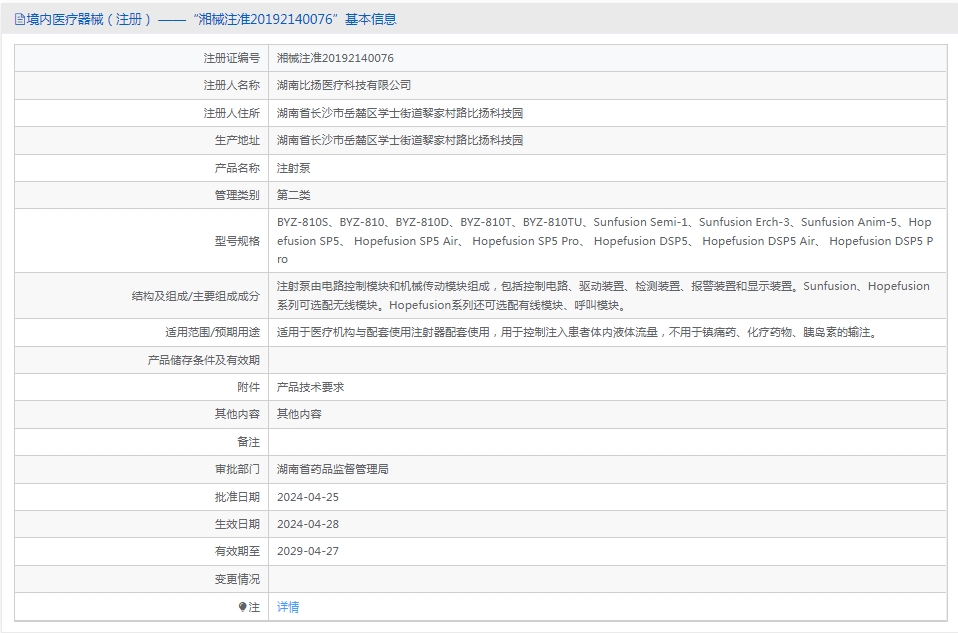
Task: Click the document icon in page header
Action: pos(20,20)
